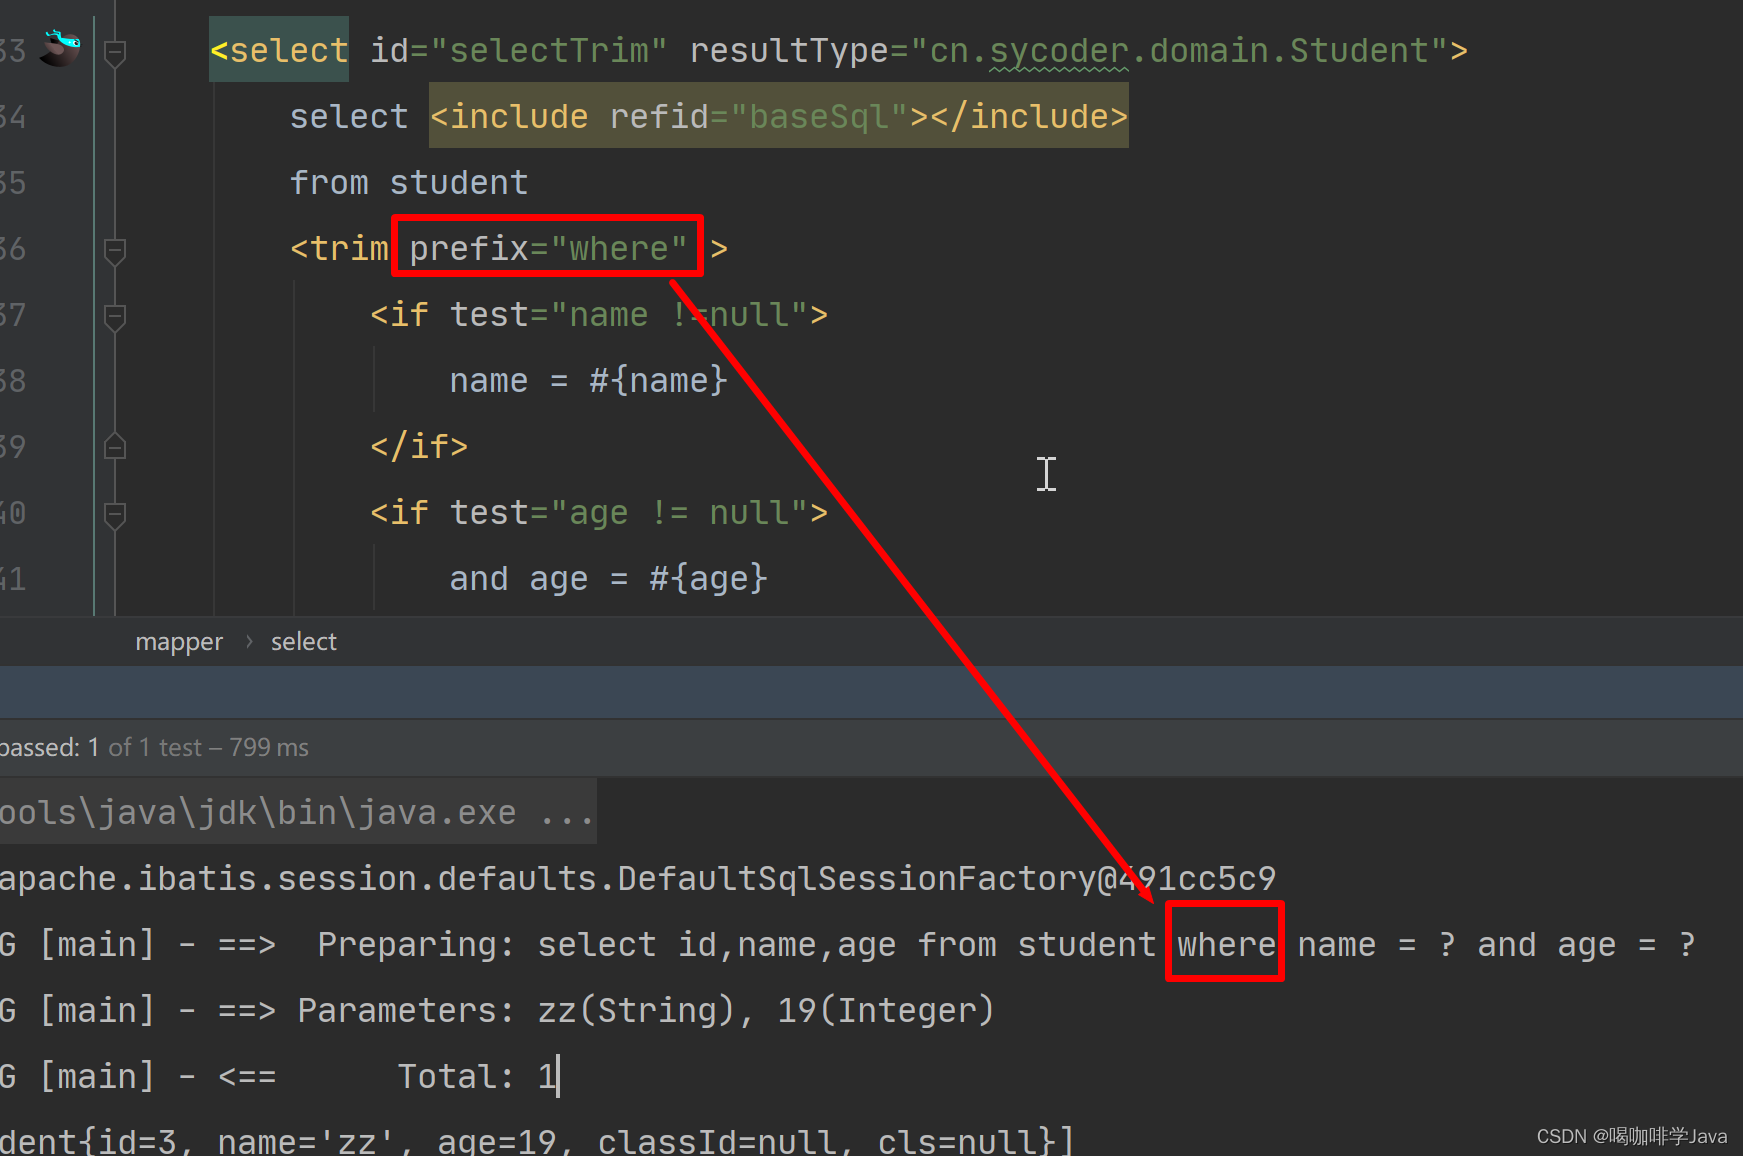
Task: Expand the truncated java.exe command line
Action: (x=565, y=811)
